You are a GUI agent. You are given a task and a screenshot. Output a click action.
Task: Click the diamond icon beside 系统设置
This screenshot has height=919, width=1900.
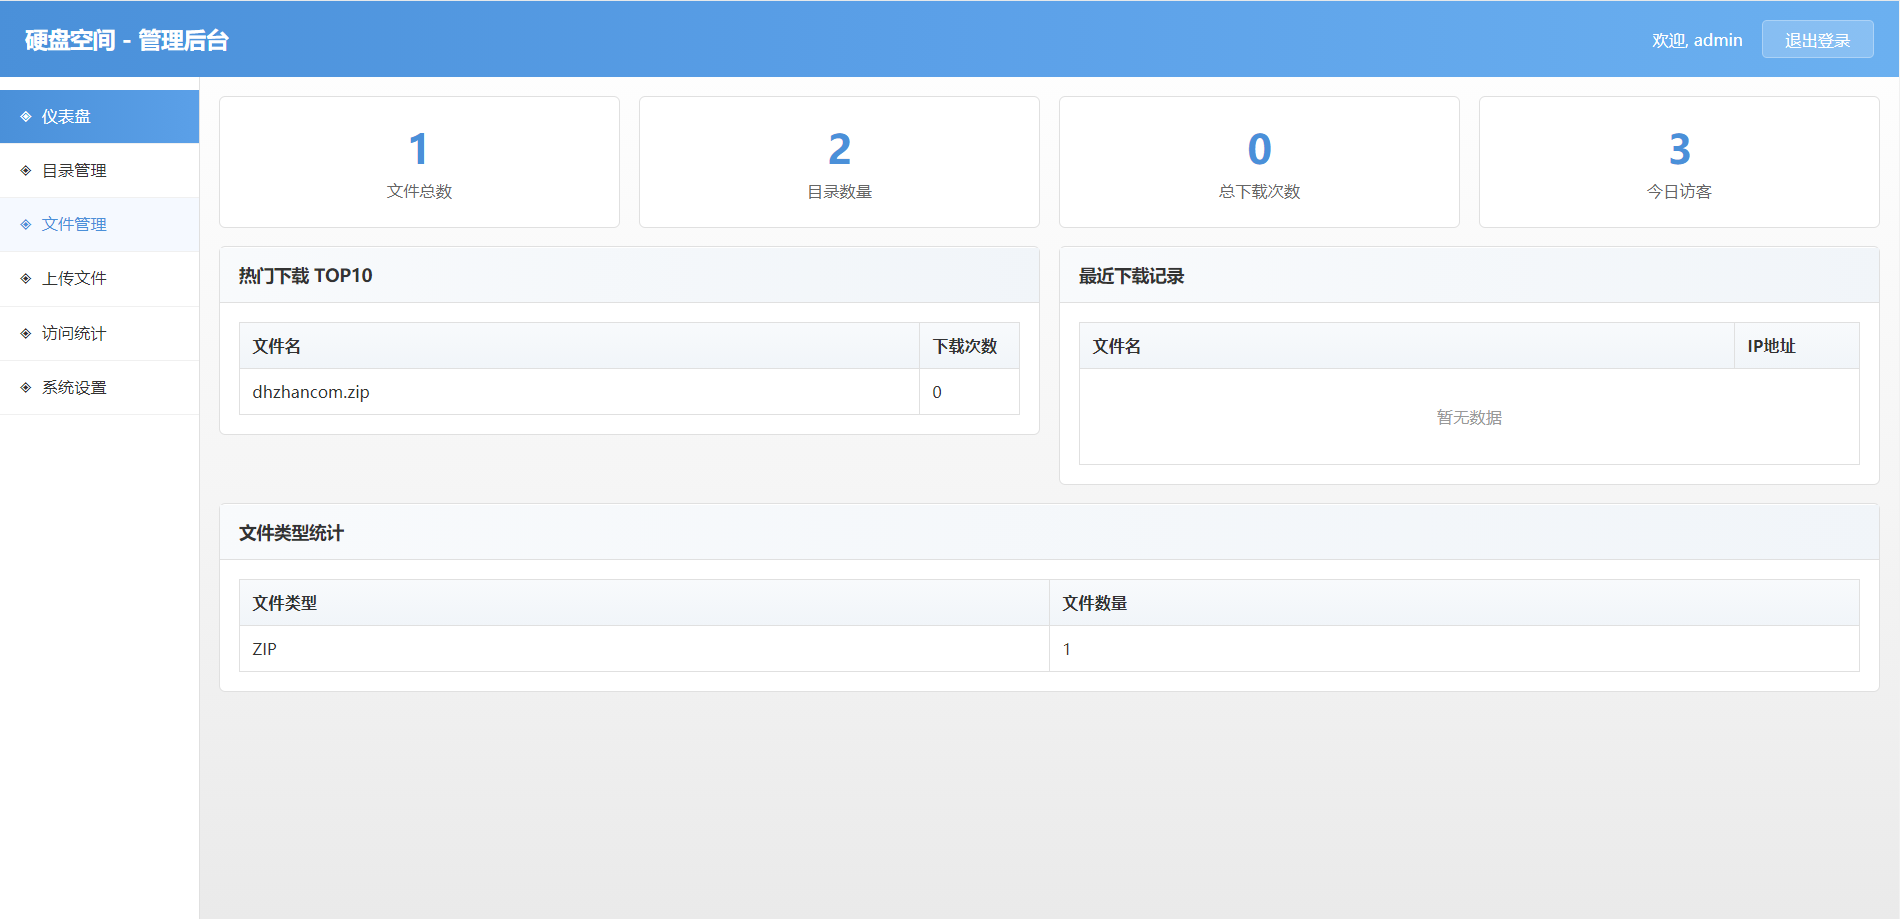tap(26, 388)
